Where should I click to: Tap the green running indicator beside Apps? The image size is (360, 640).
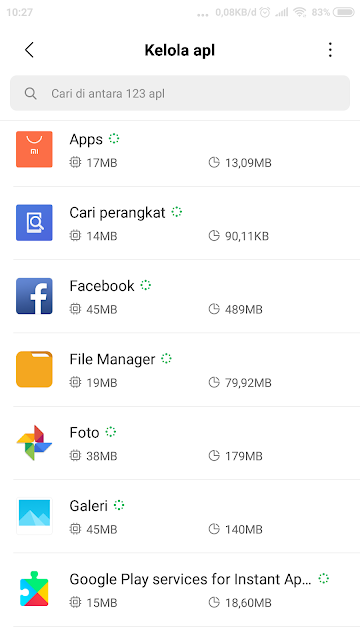114,139
